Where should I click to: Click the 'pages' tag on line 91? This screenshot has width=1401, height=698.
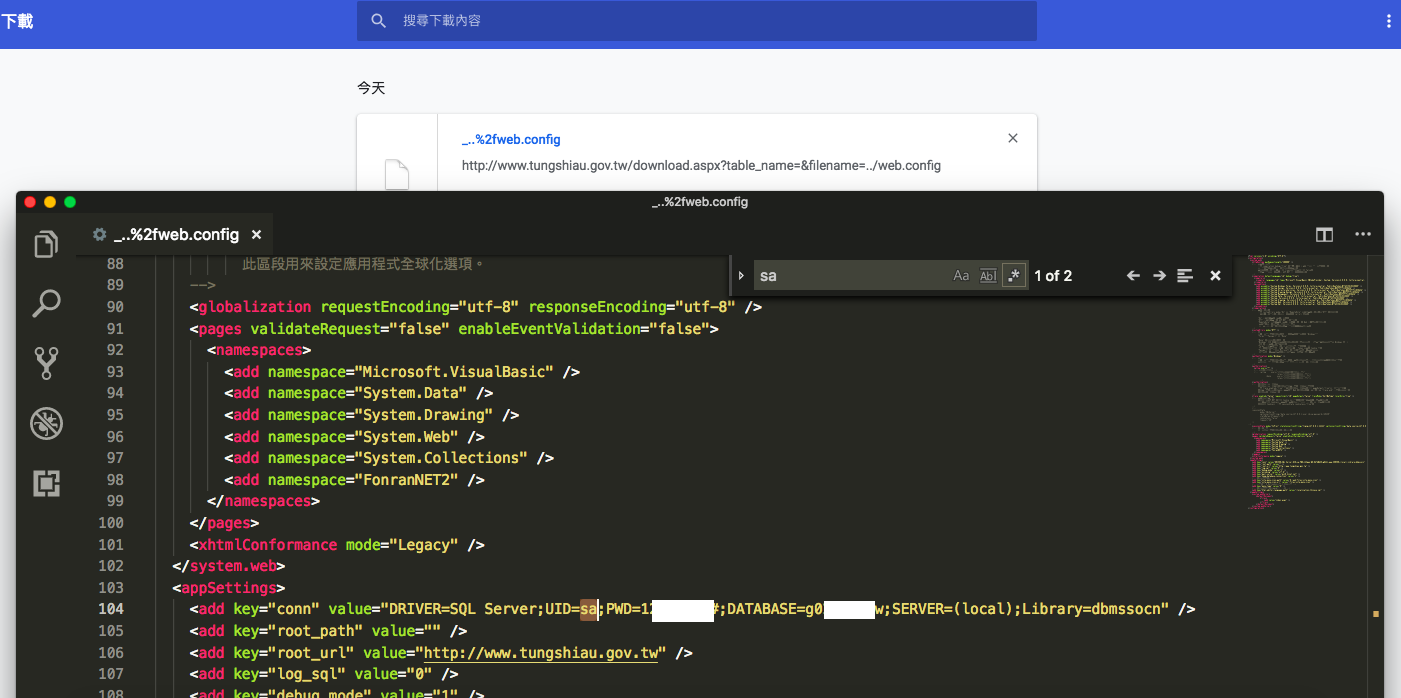pos(220,329)
